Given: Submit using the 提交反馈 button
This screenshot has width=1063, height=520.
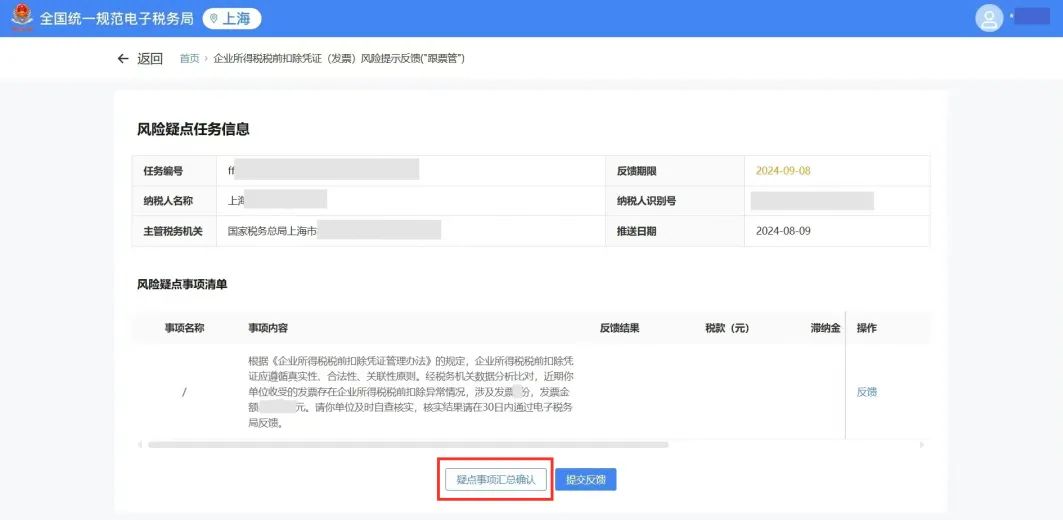Looking at the screenshot, I should point(586,480).
